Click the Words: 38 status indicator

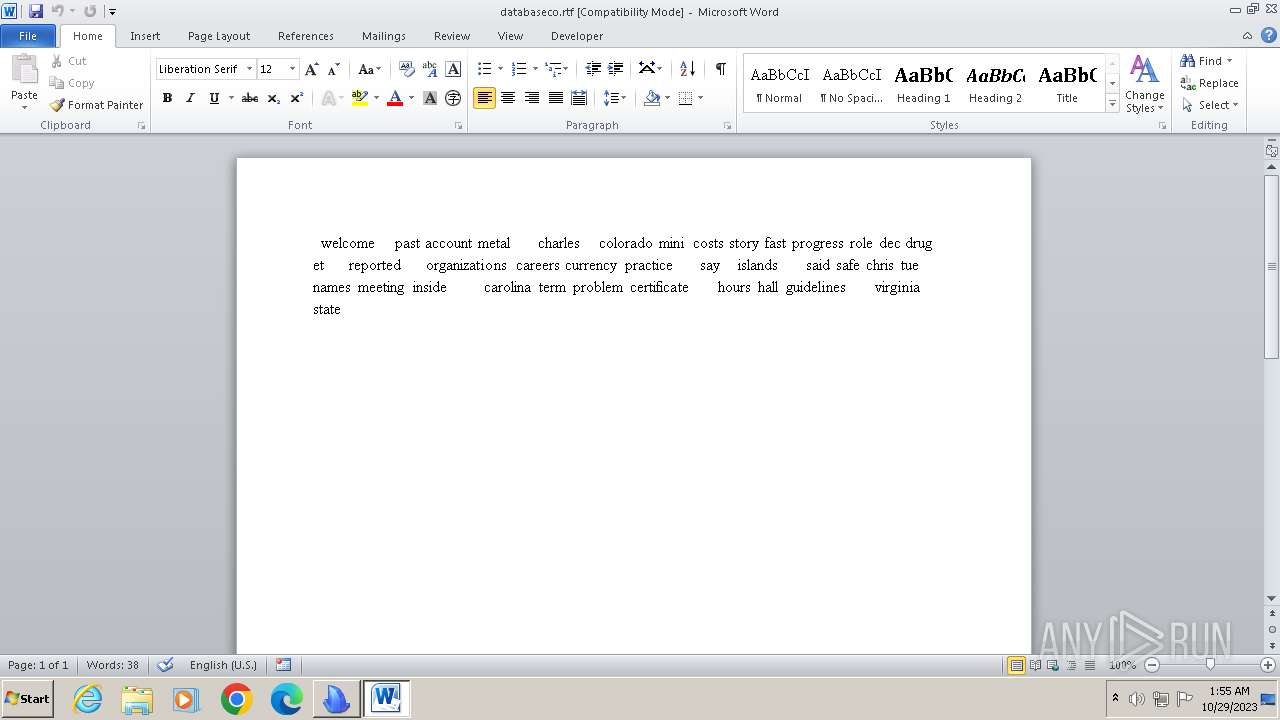[113, 665]
